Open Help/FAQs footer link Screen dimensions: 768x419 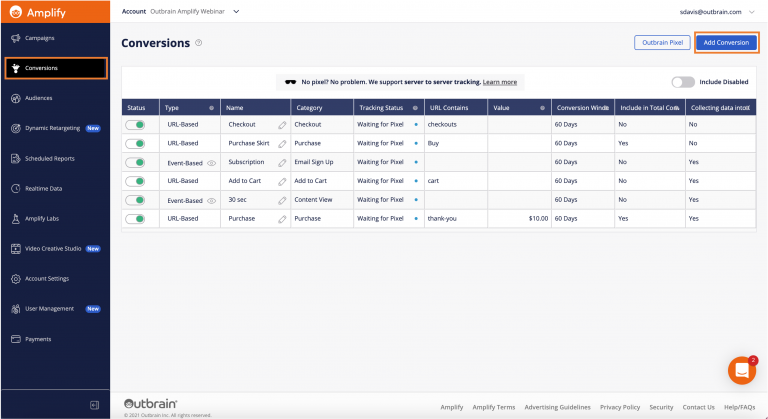[740, 407]
